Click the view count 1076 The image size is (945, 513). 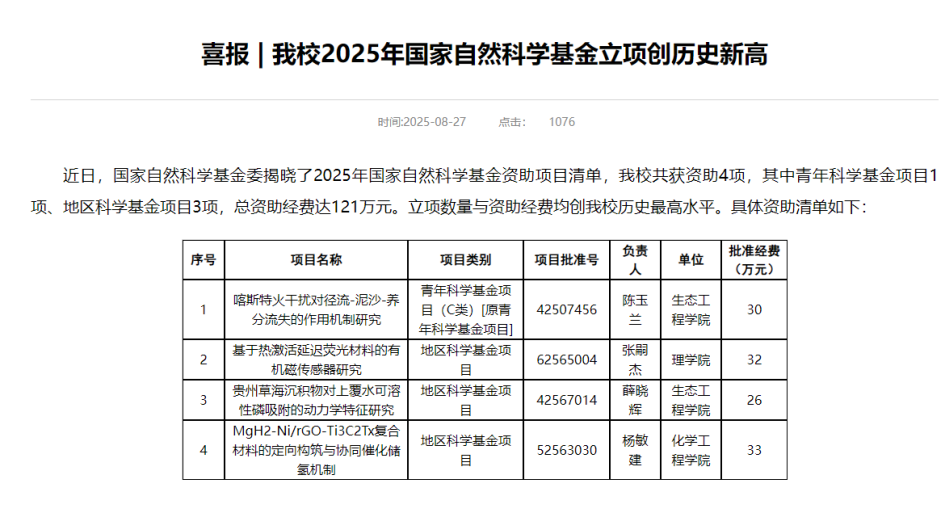point(561,122)
